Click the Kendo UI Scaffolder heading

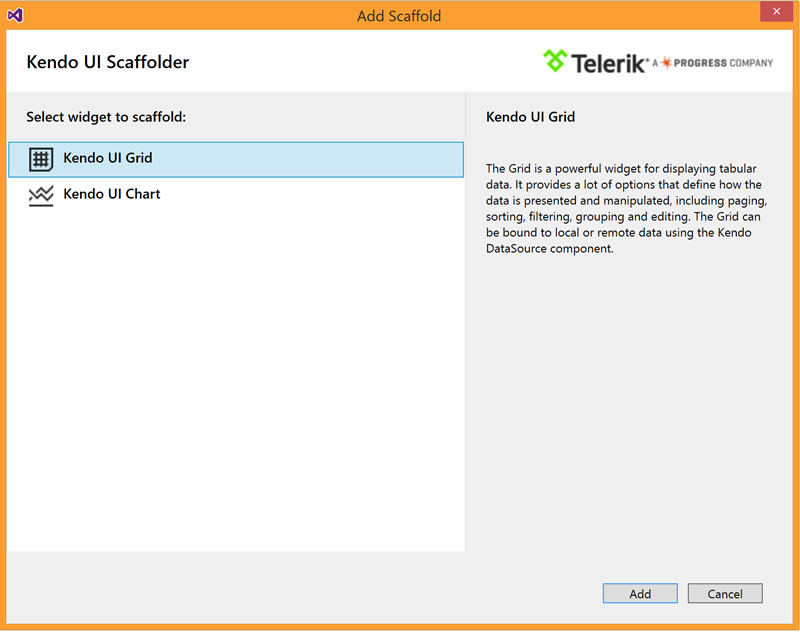coord(108,62)
